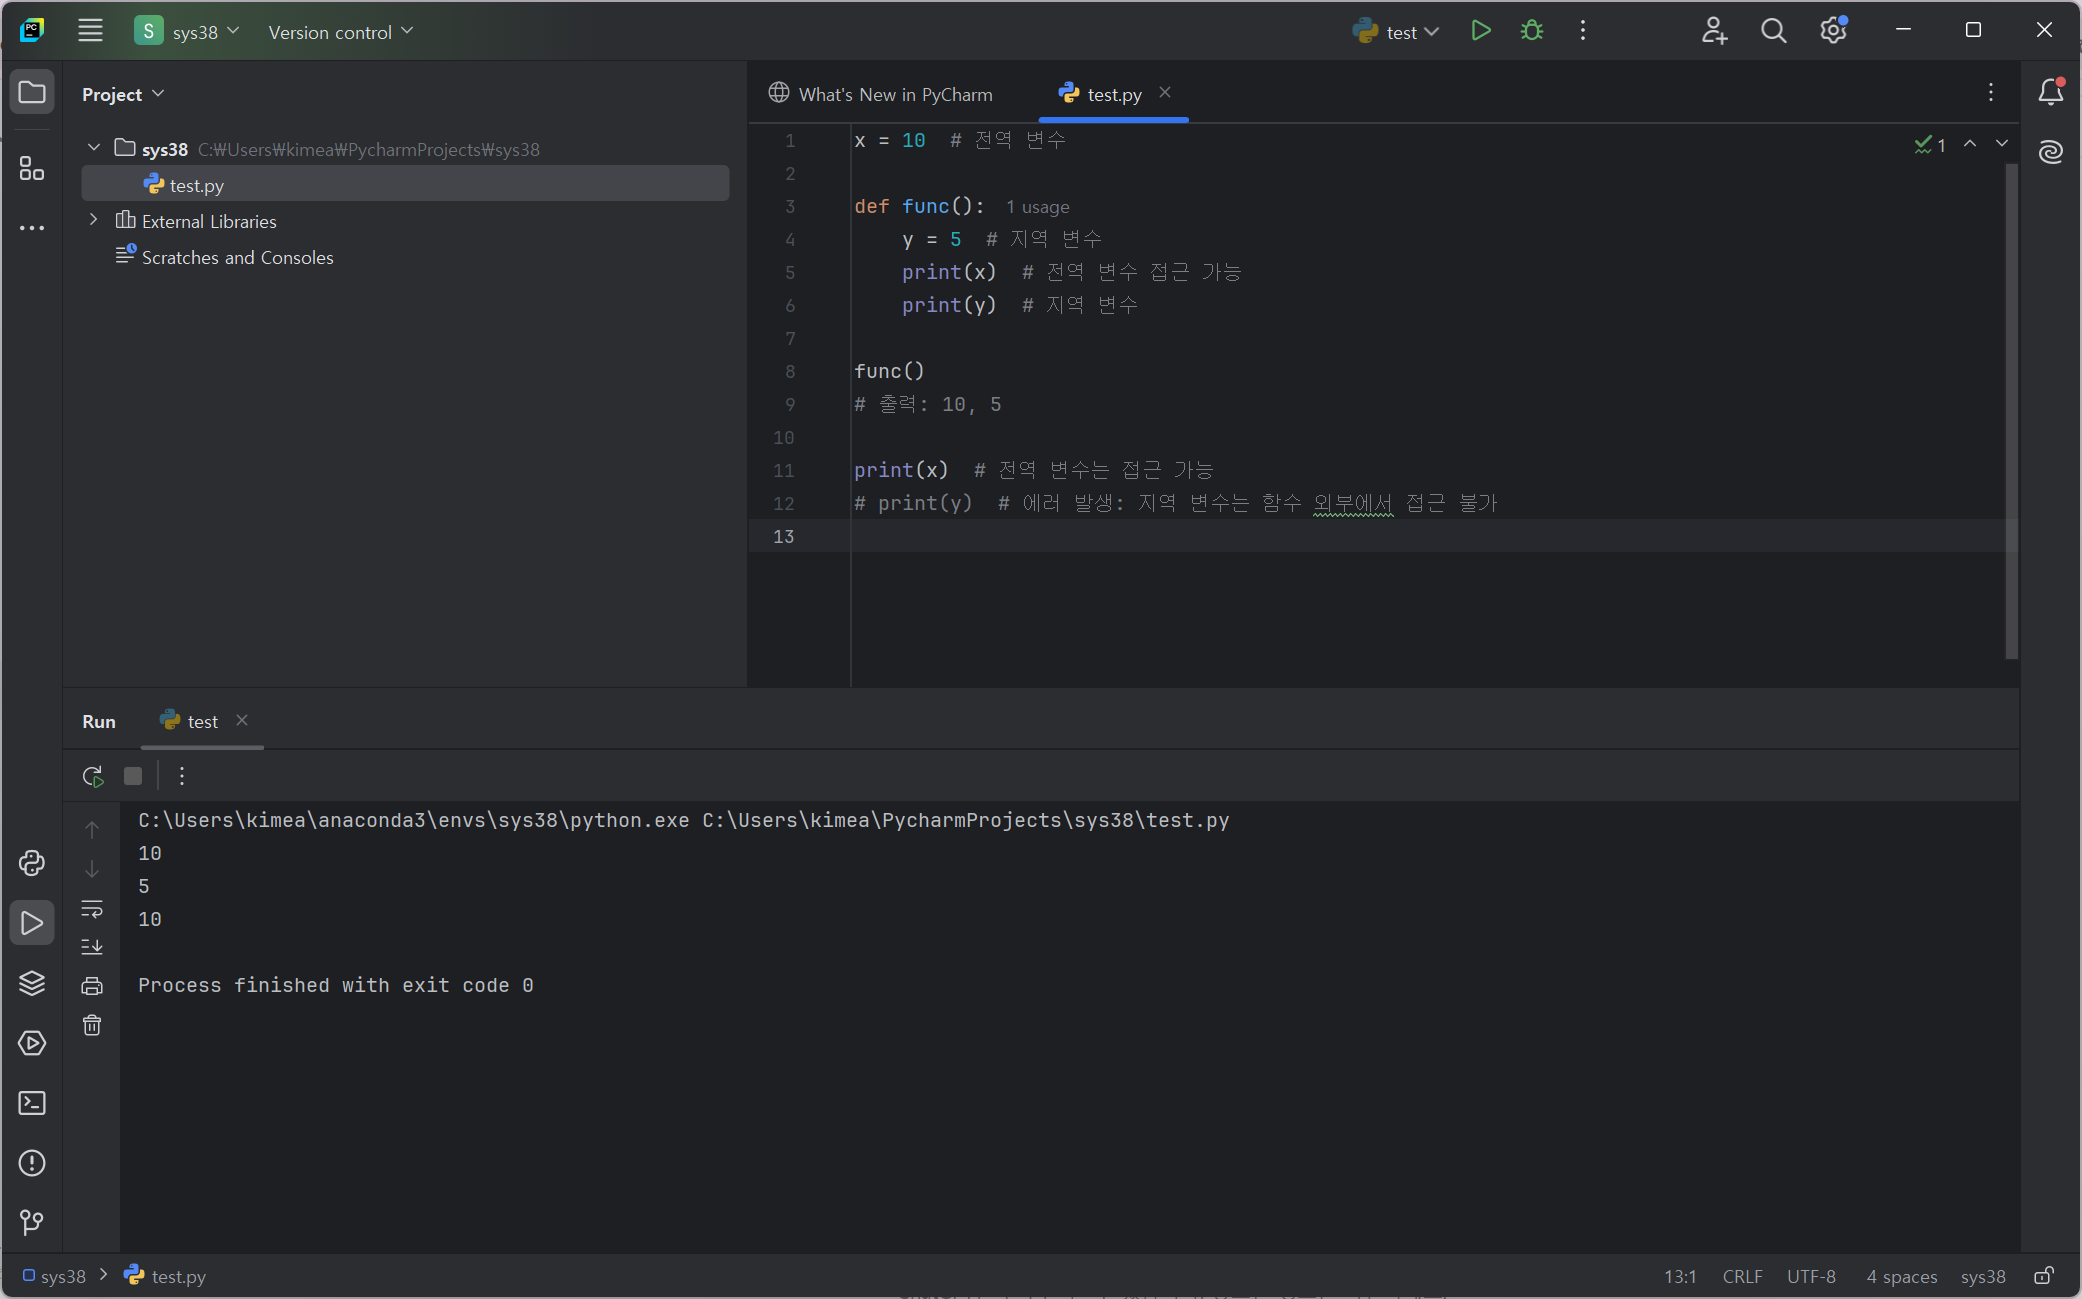This screenshot has height=1299, width=2082.
Task: Toggle scroll to end in the console
Action: pyautogui.click(x=92, y=946)
